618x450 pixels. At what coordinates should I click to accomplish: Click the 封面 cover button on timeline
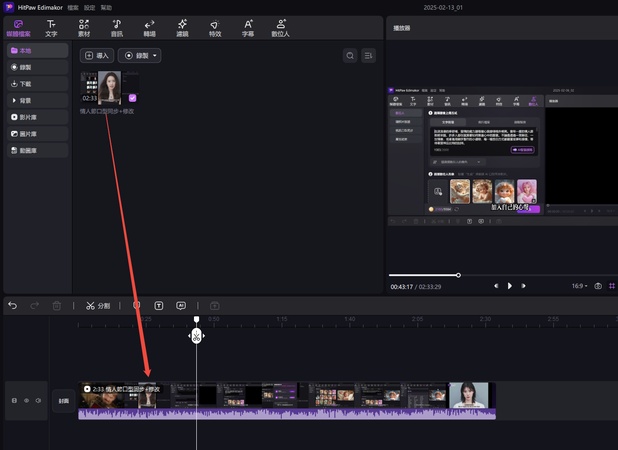pyautogui.click(x=64, y=400)
